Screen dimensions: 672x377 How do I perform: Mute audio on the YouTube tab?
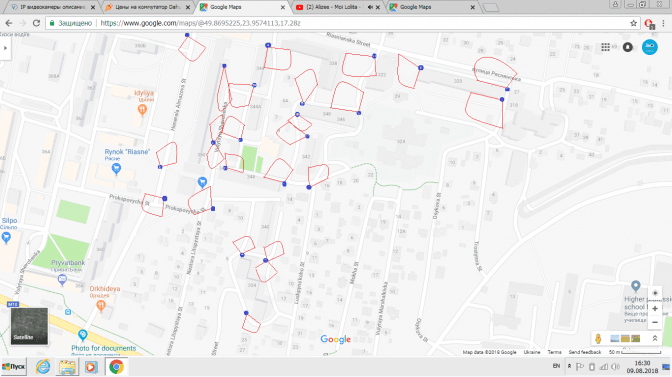click(x=370, y=7)
